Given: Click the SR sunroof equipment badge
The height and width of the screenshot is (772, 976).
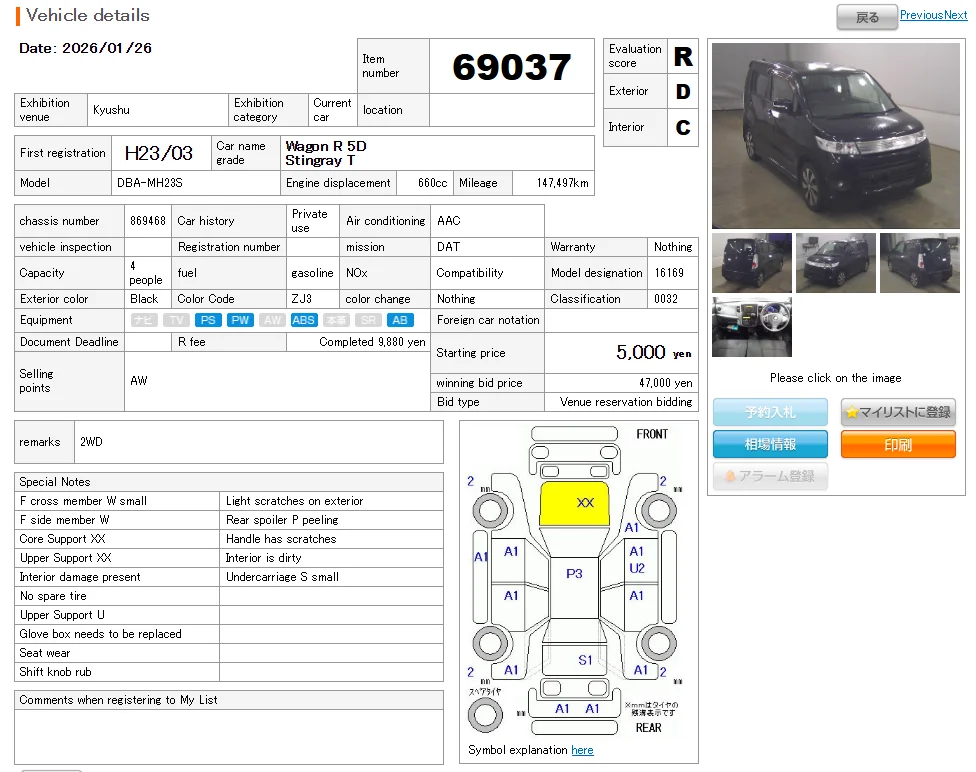Looking at the screenshot, I should coord(368,320).
